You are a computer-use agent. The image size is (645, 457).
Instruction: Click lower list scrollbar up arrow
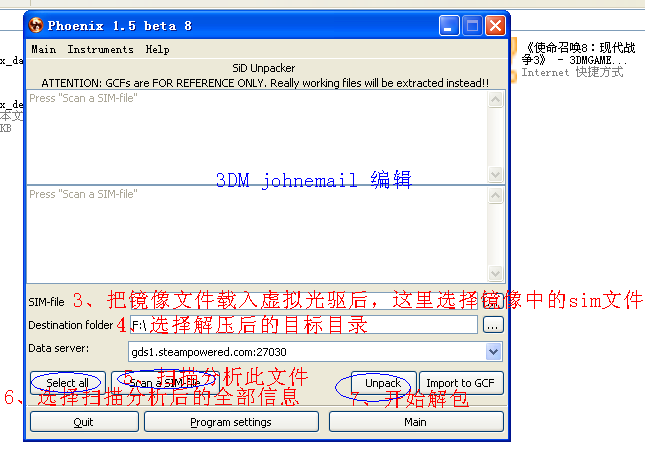click(x=495, y=195)
